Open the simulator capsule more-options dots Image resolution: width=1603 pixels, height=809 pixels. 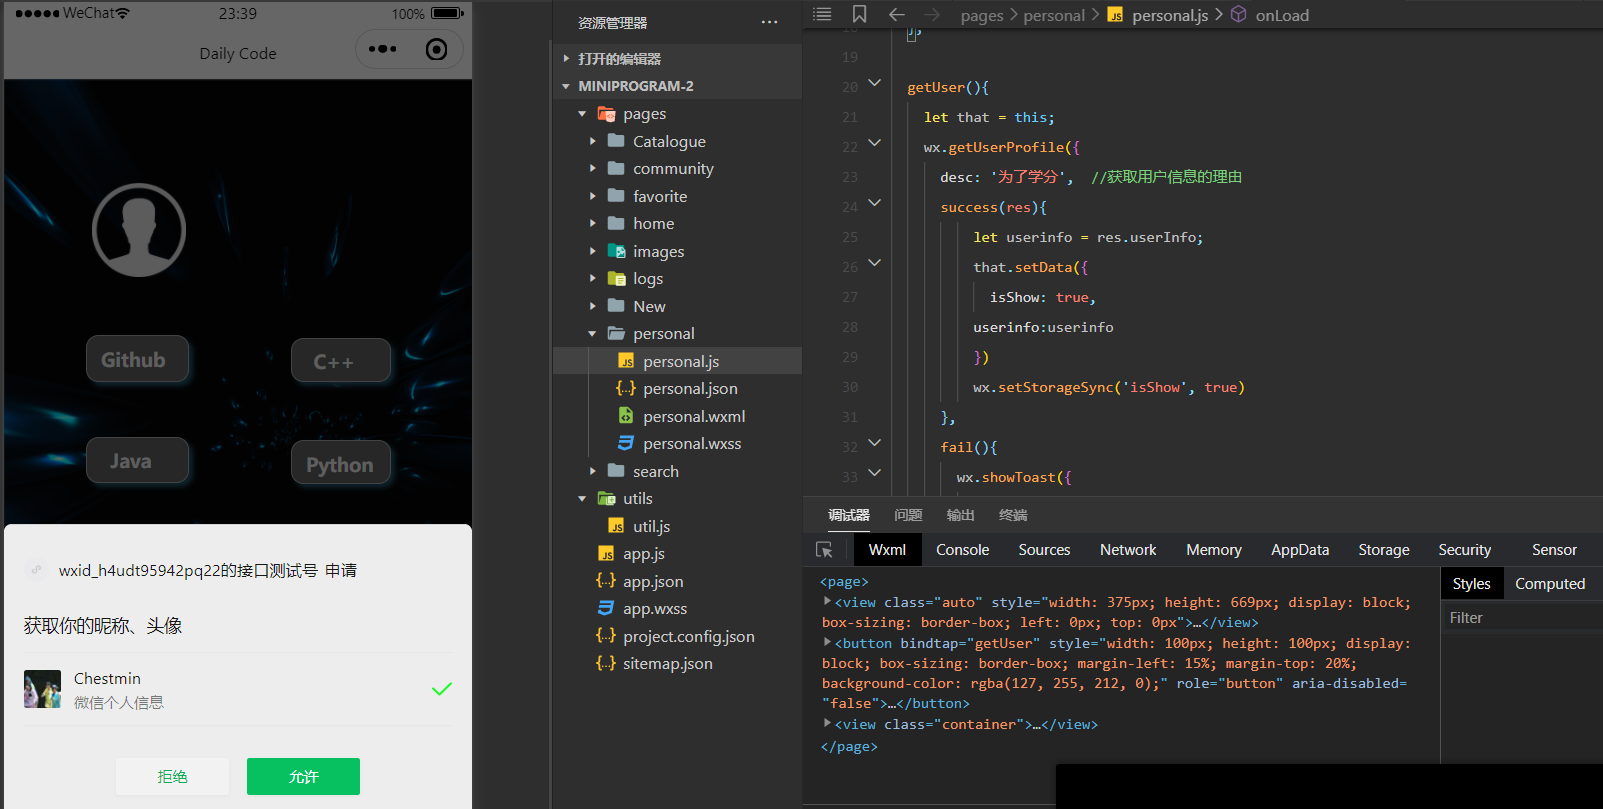pos(382,49)
